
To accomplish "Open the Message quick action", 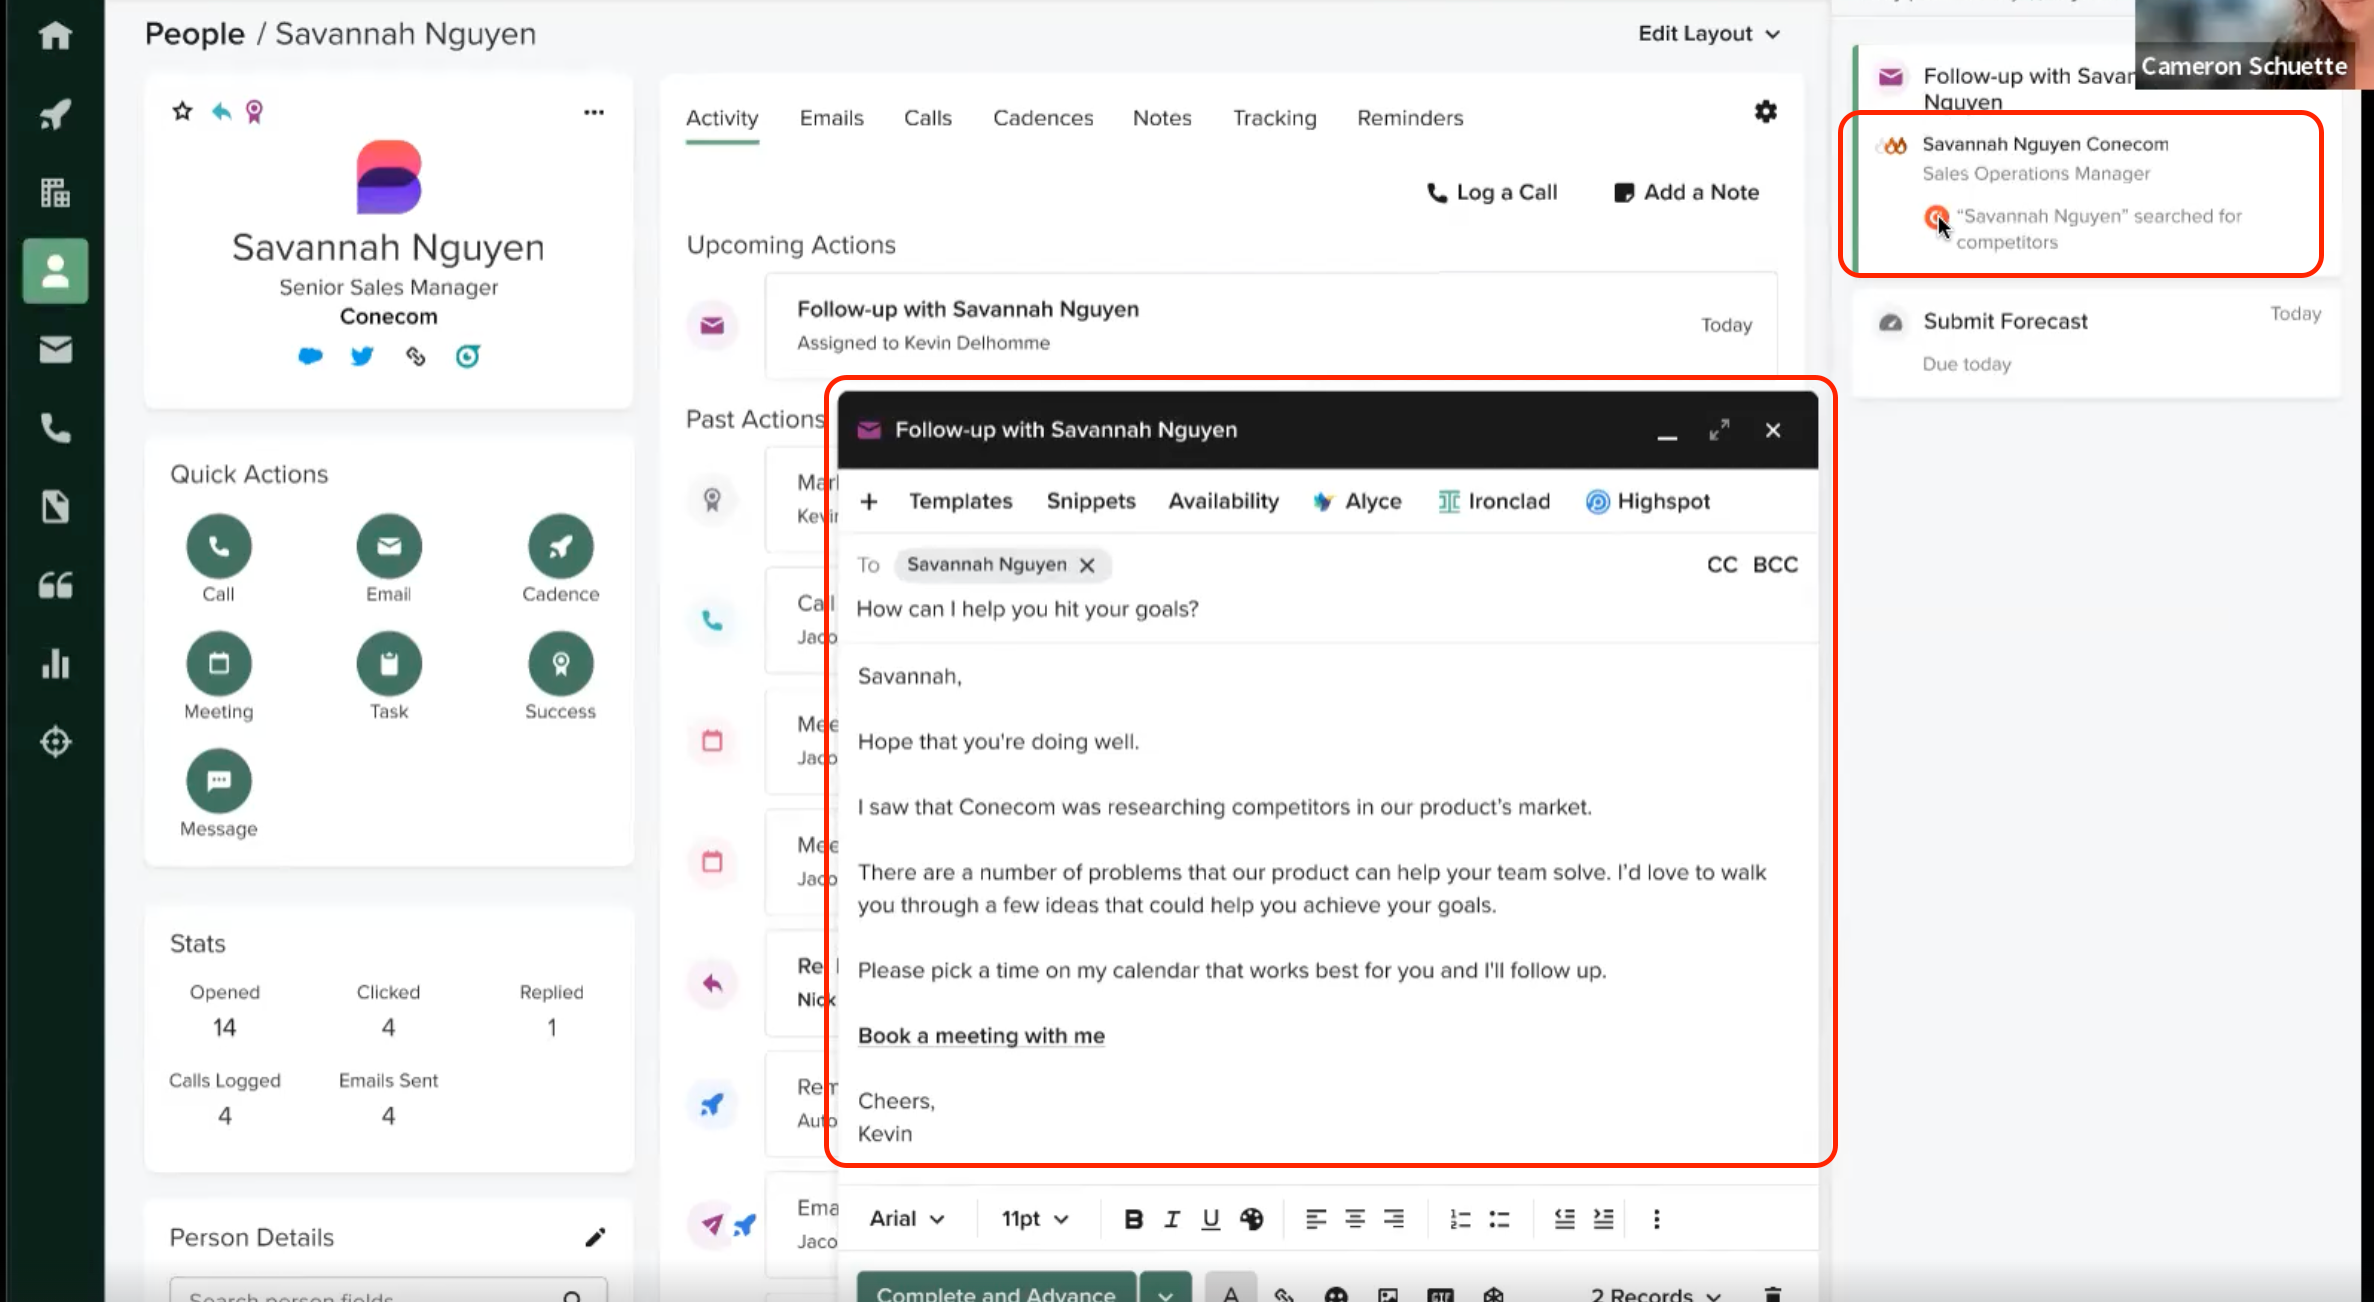I will tap(218, 781).
